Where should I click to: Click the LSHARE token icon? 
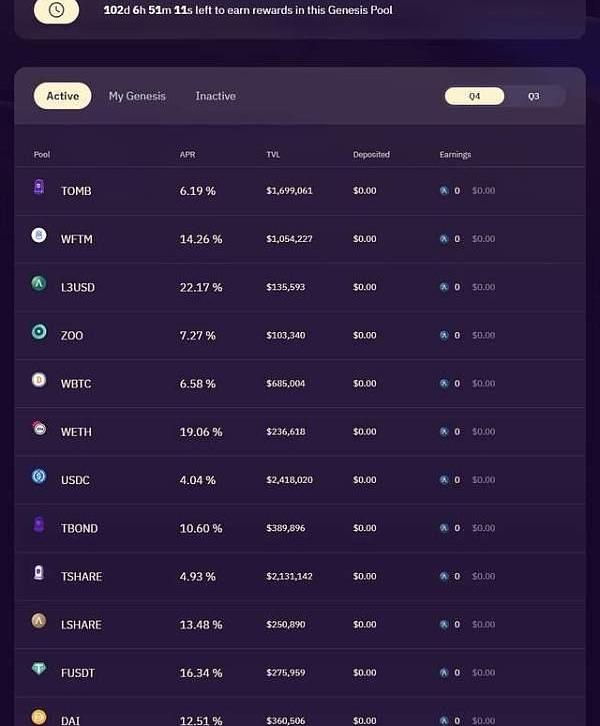(39, 620)
